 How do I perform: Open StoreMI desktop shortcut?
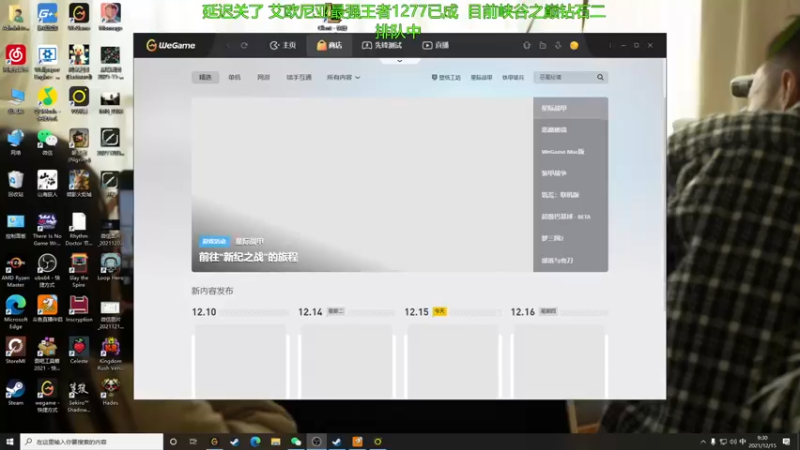pos(16,351)
